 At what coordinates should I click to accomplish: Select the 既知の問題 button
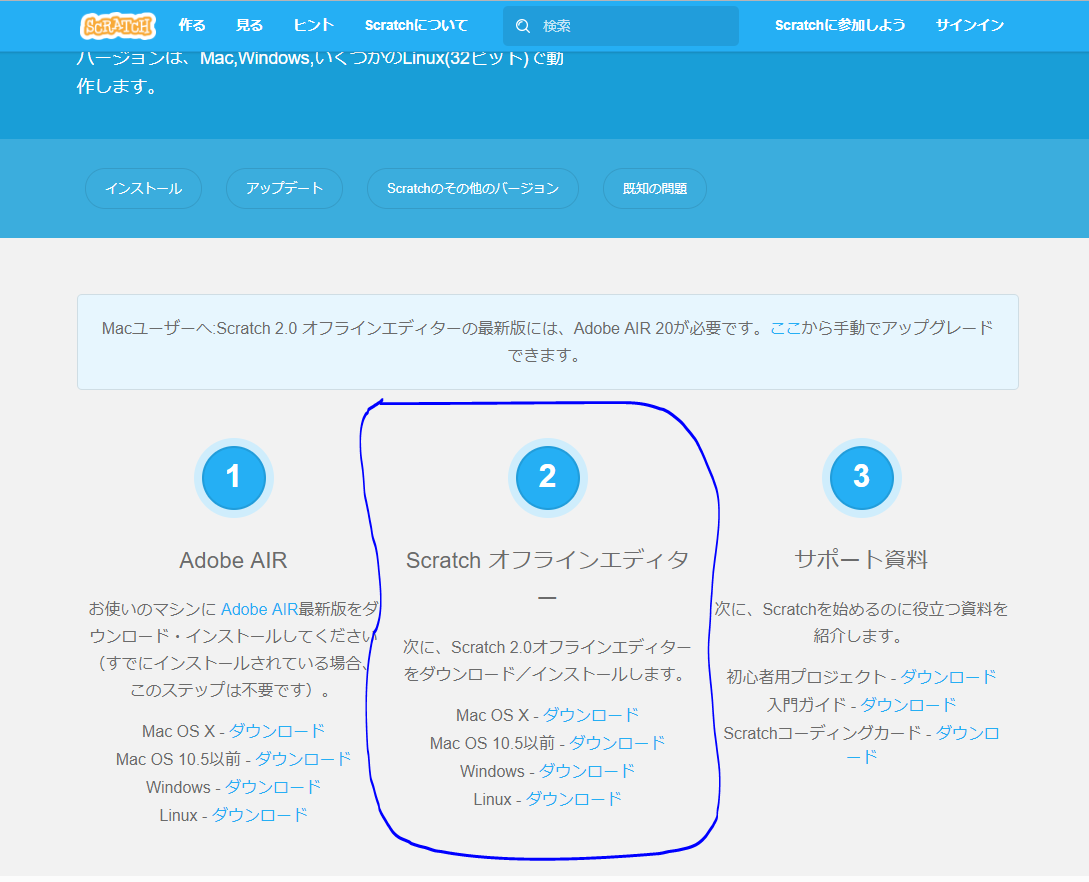pyautogui.click(x=655, y=188)
